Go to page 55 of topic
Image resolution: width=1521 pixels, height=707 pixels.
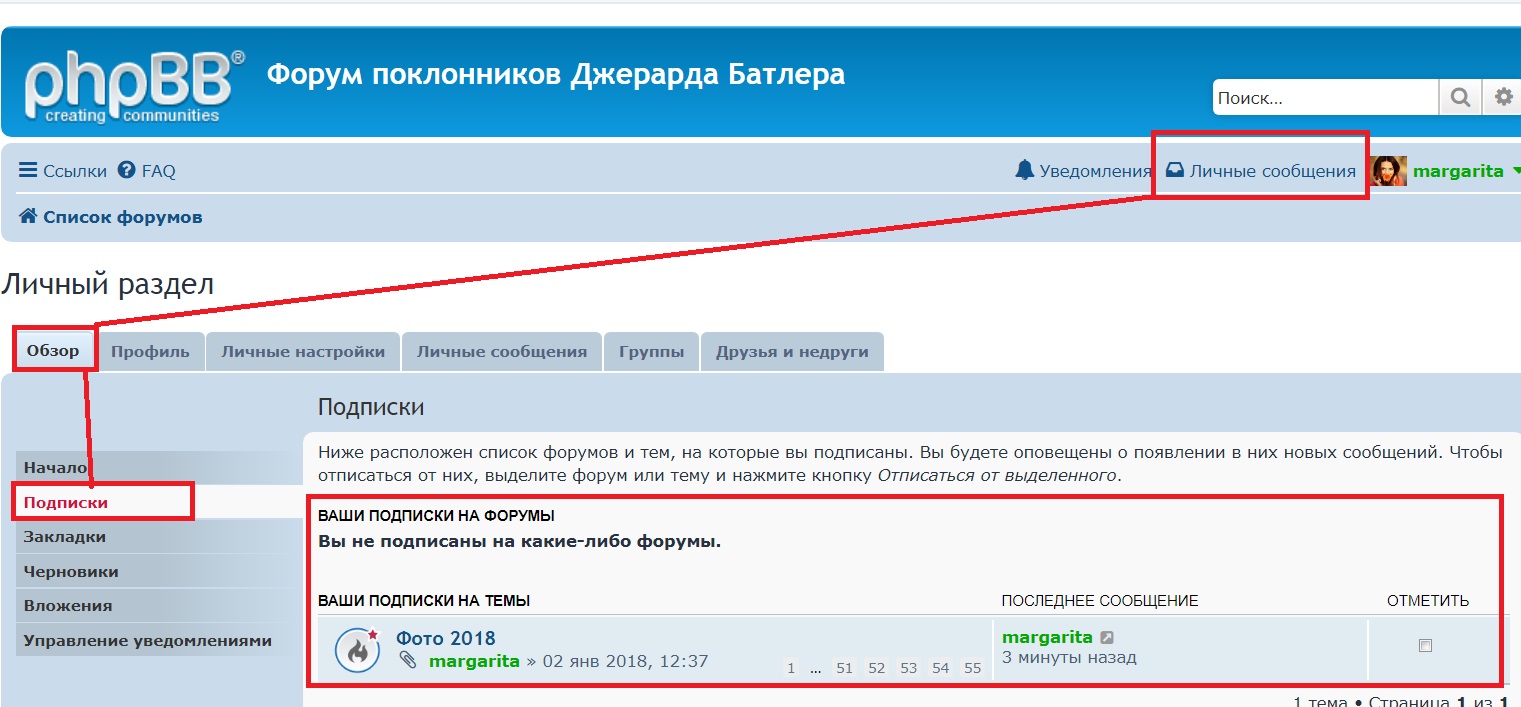[972, 668]
